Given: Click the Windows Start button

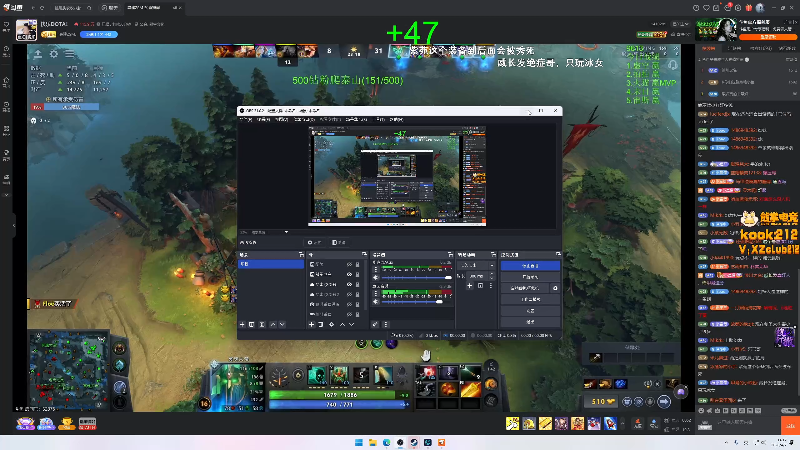Looking at the screenshot, I should click(359, 442).
